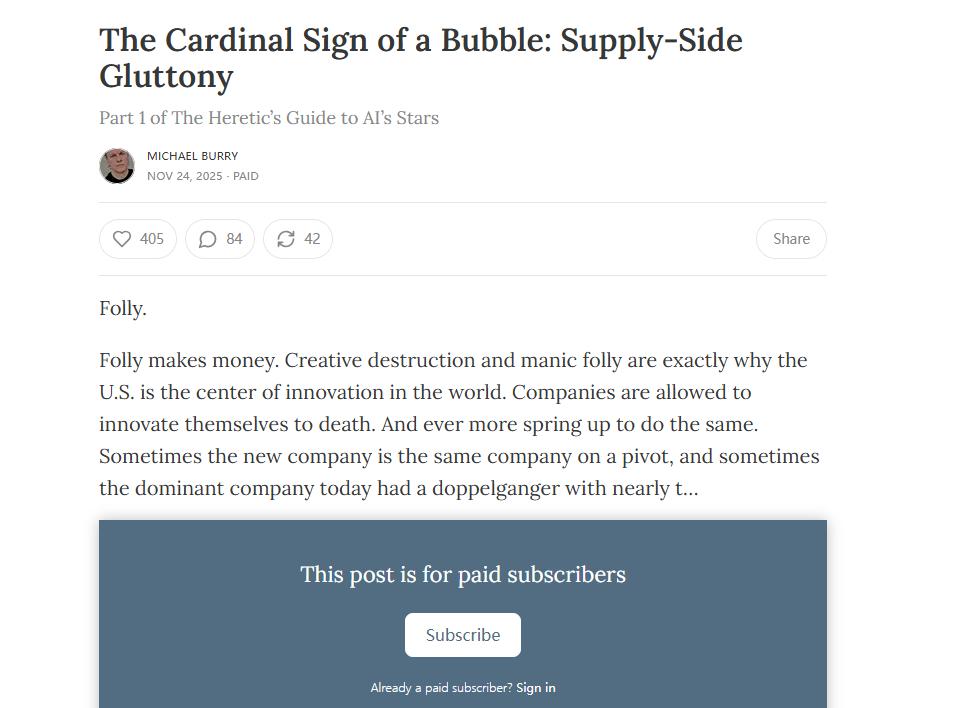Click the PAID label beside the date

click(246, 176)
